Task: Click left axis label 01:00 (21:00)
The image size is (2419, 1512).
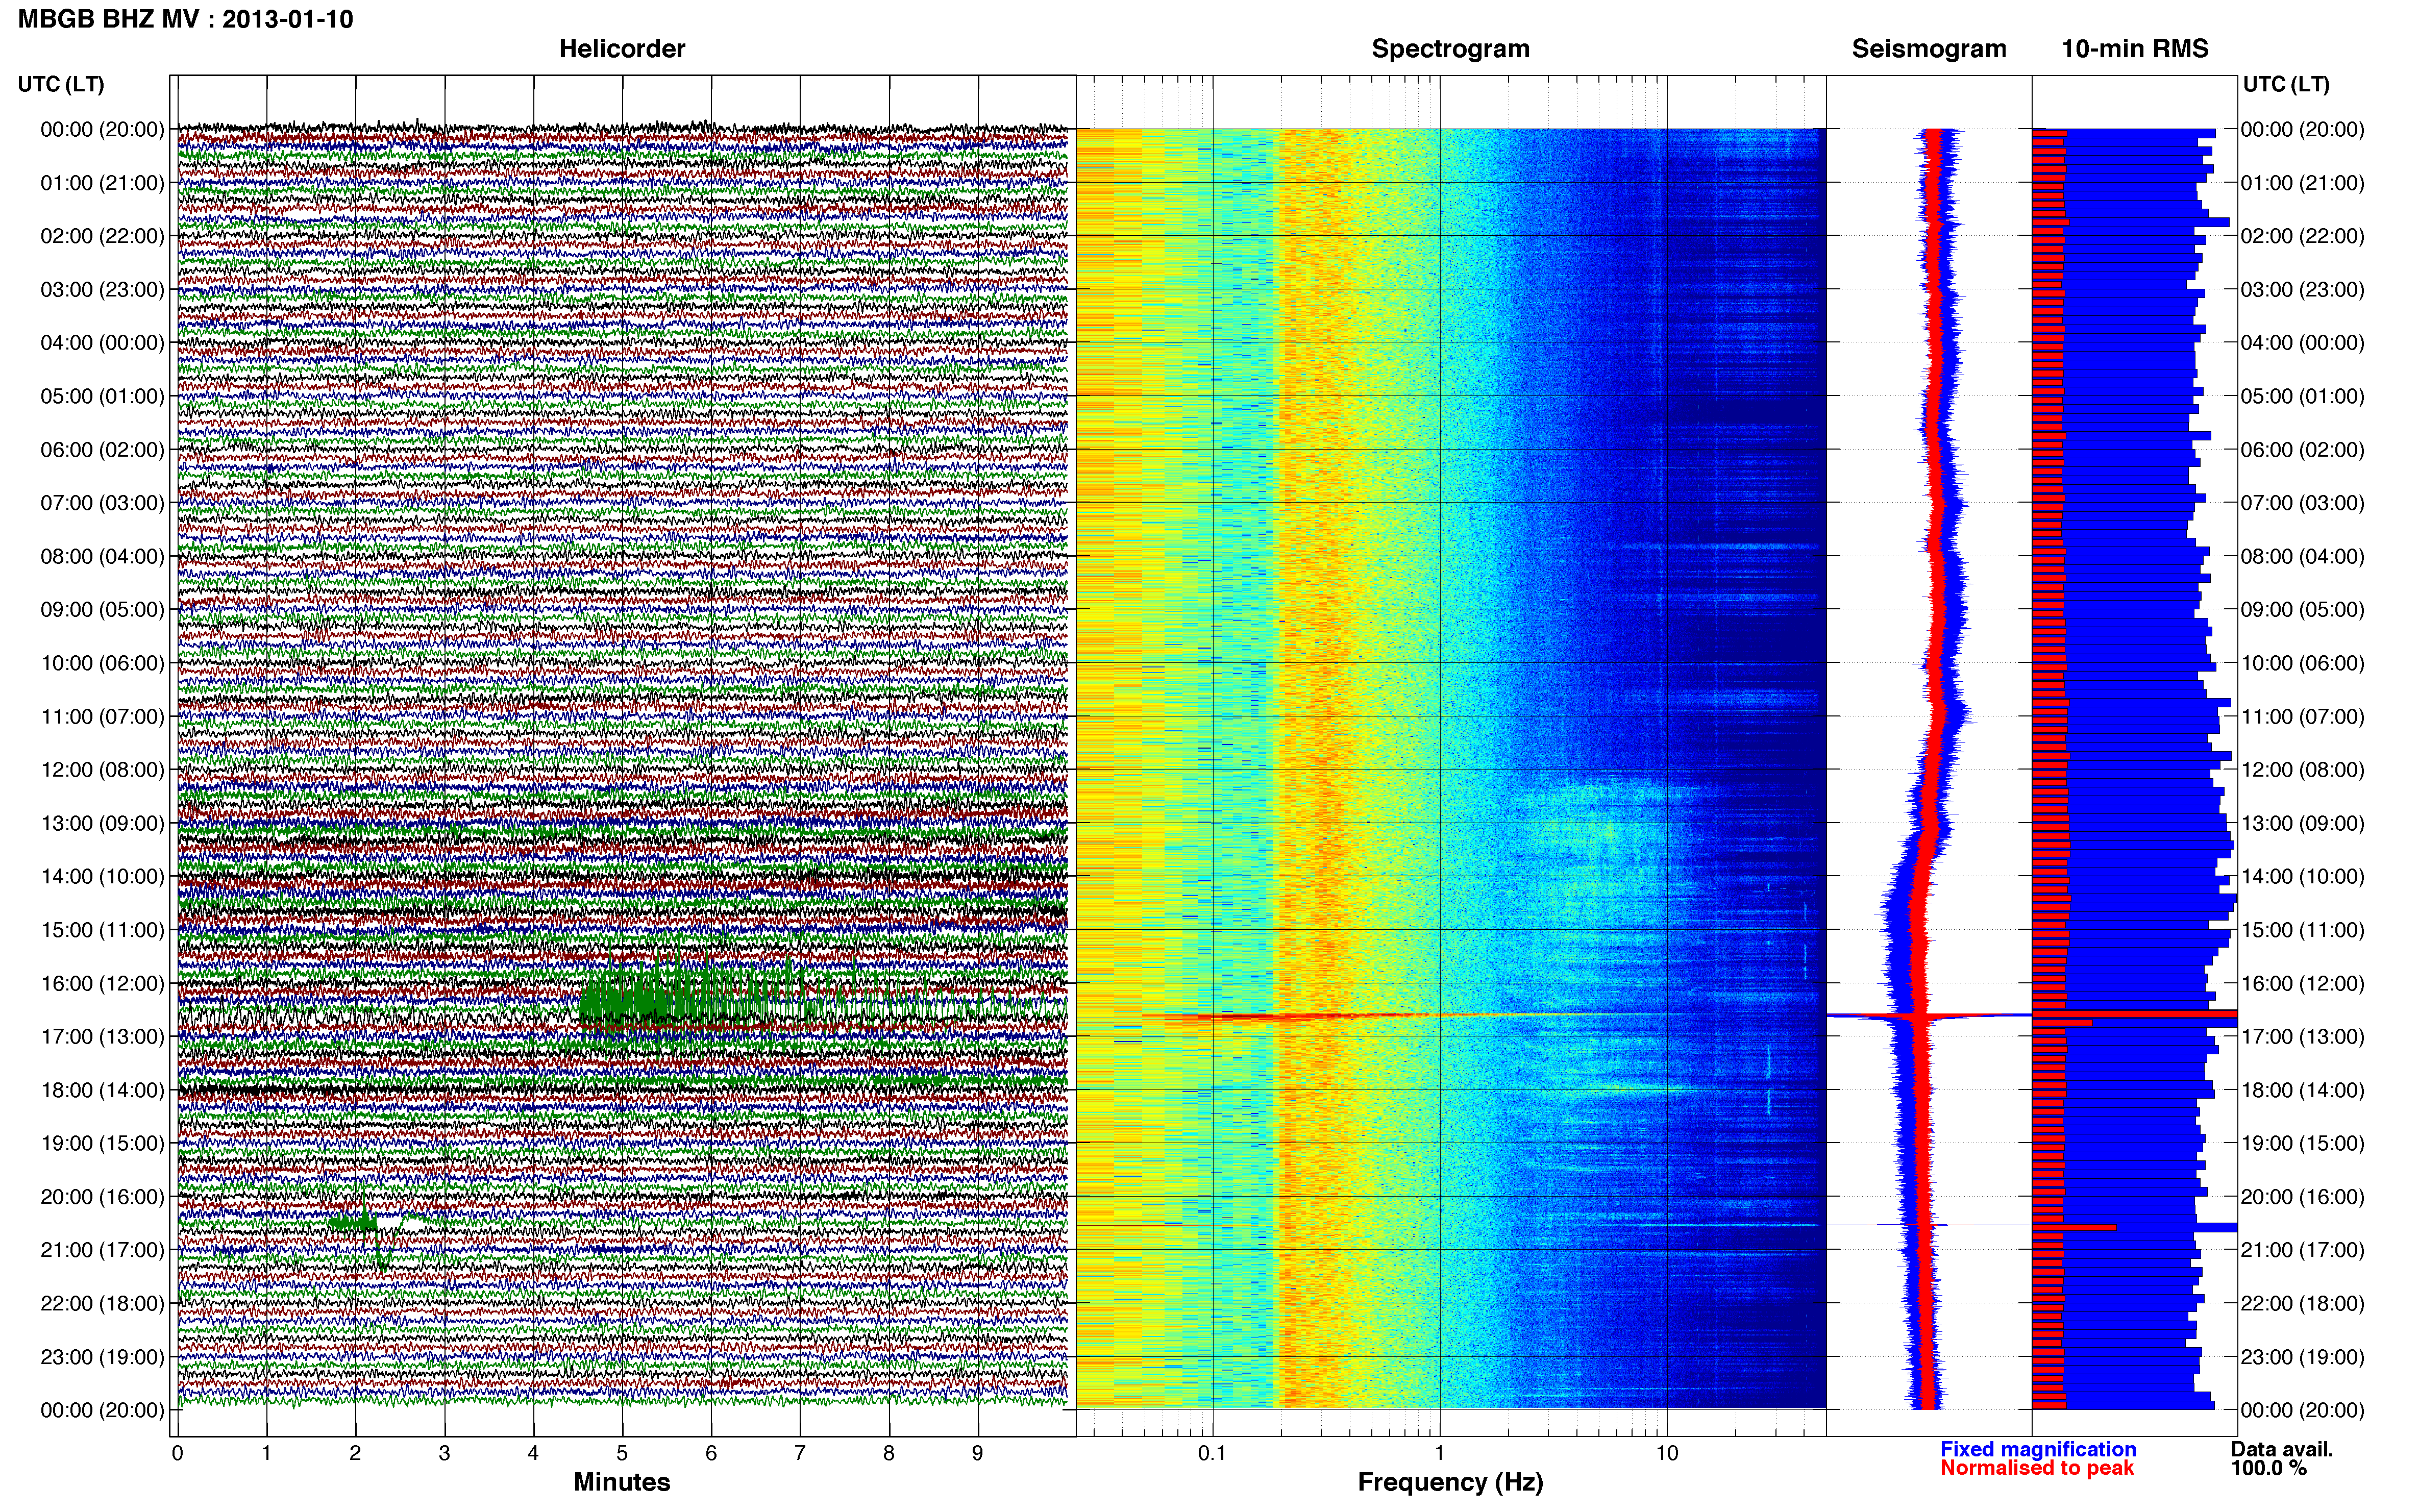Action: click(x=102, y=183)
